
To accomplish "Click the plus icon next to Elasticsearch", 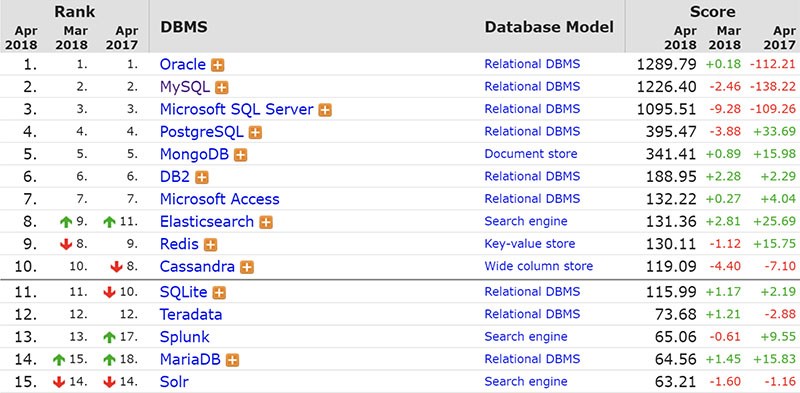I will coord(266,223).
